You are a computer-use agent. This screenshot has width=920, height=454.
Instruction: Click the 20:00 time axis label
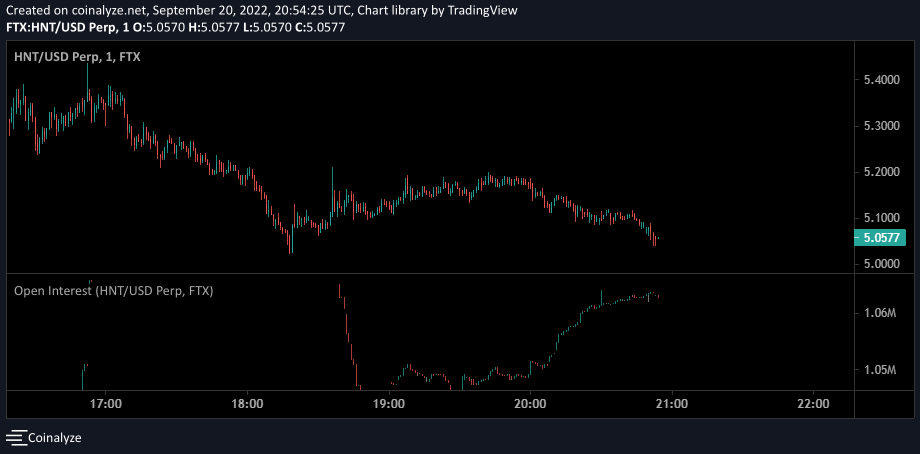click(x=530, y=404)
